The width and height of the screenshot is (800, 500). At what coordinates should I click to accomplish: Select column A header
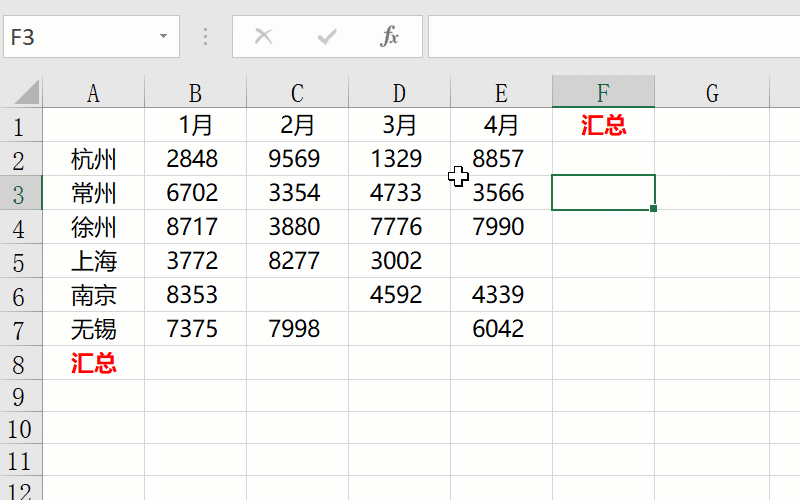click(x=93, y=92)
